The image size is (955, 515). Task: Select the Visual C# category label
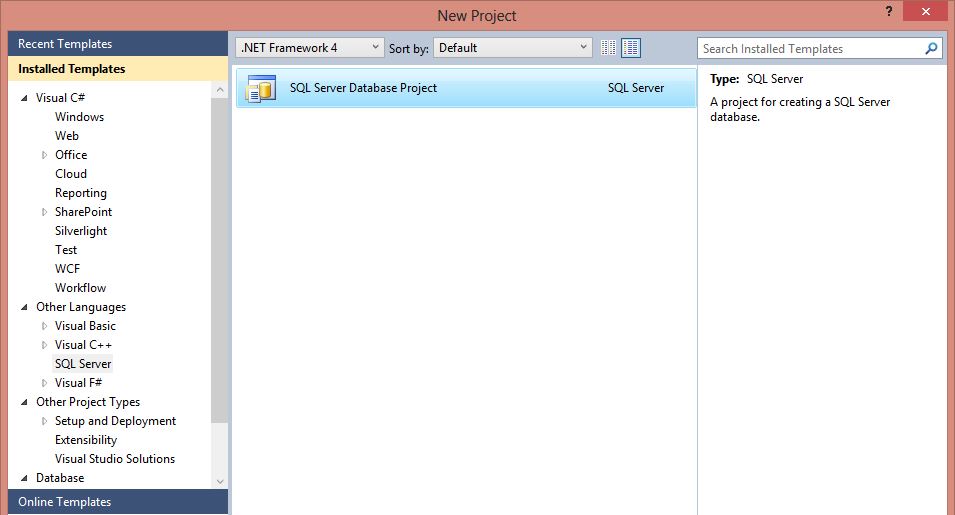[x=60, y=97]
